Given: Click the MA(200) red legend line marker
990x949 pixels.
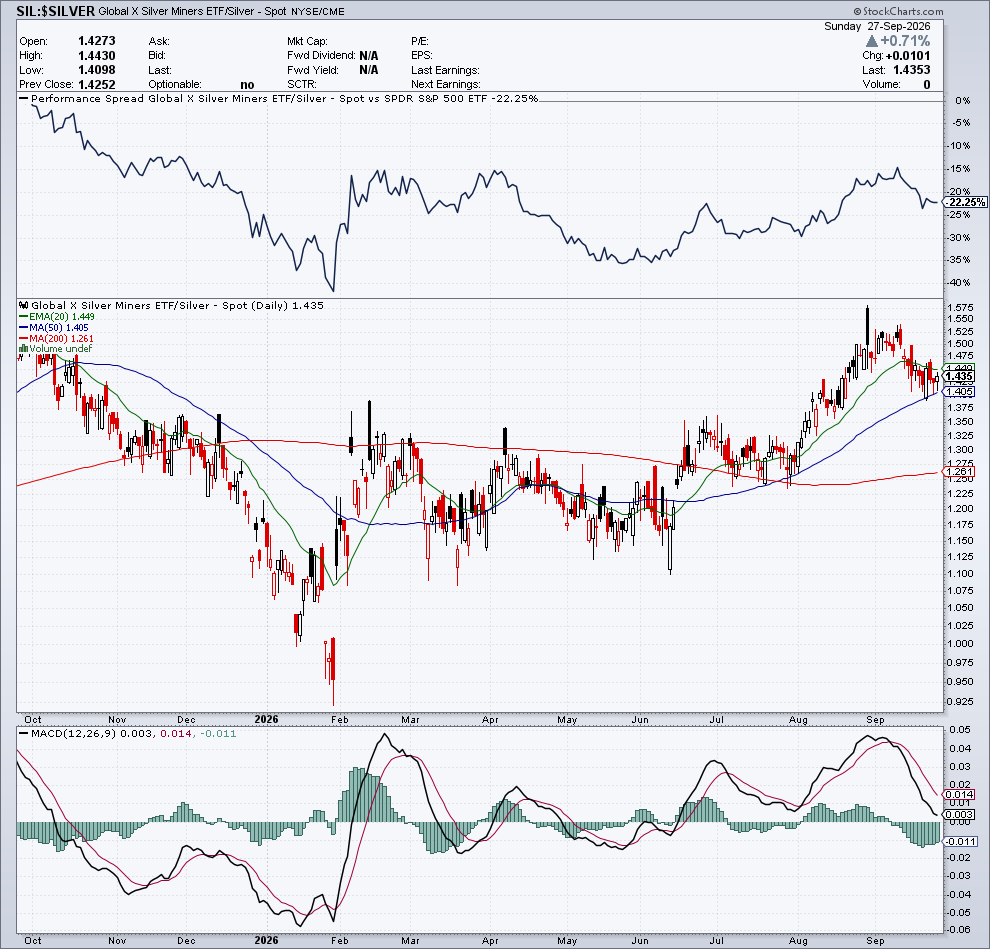Looking at the screenshot, I should coord(24,338).
